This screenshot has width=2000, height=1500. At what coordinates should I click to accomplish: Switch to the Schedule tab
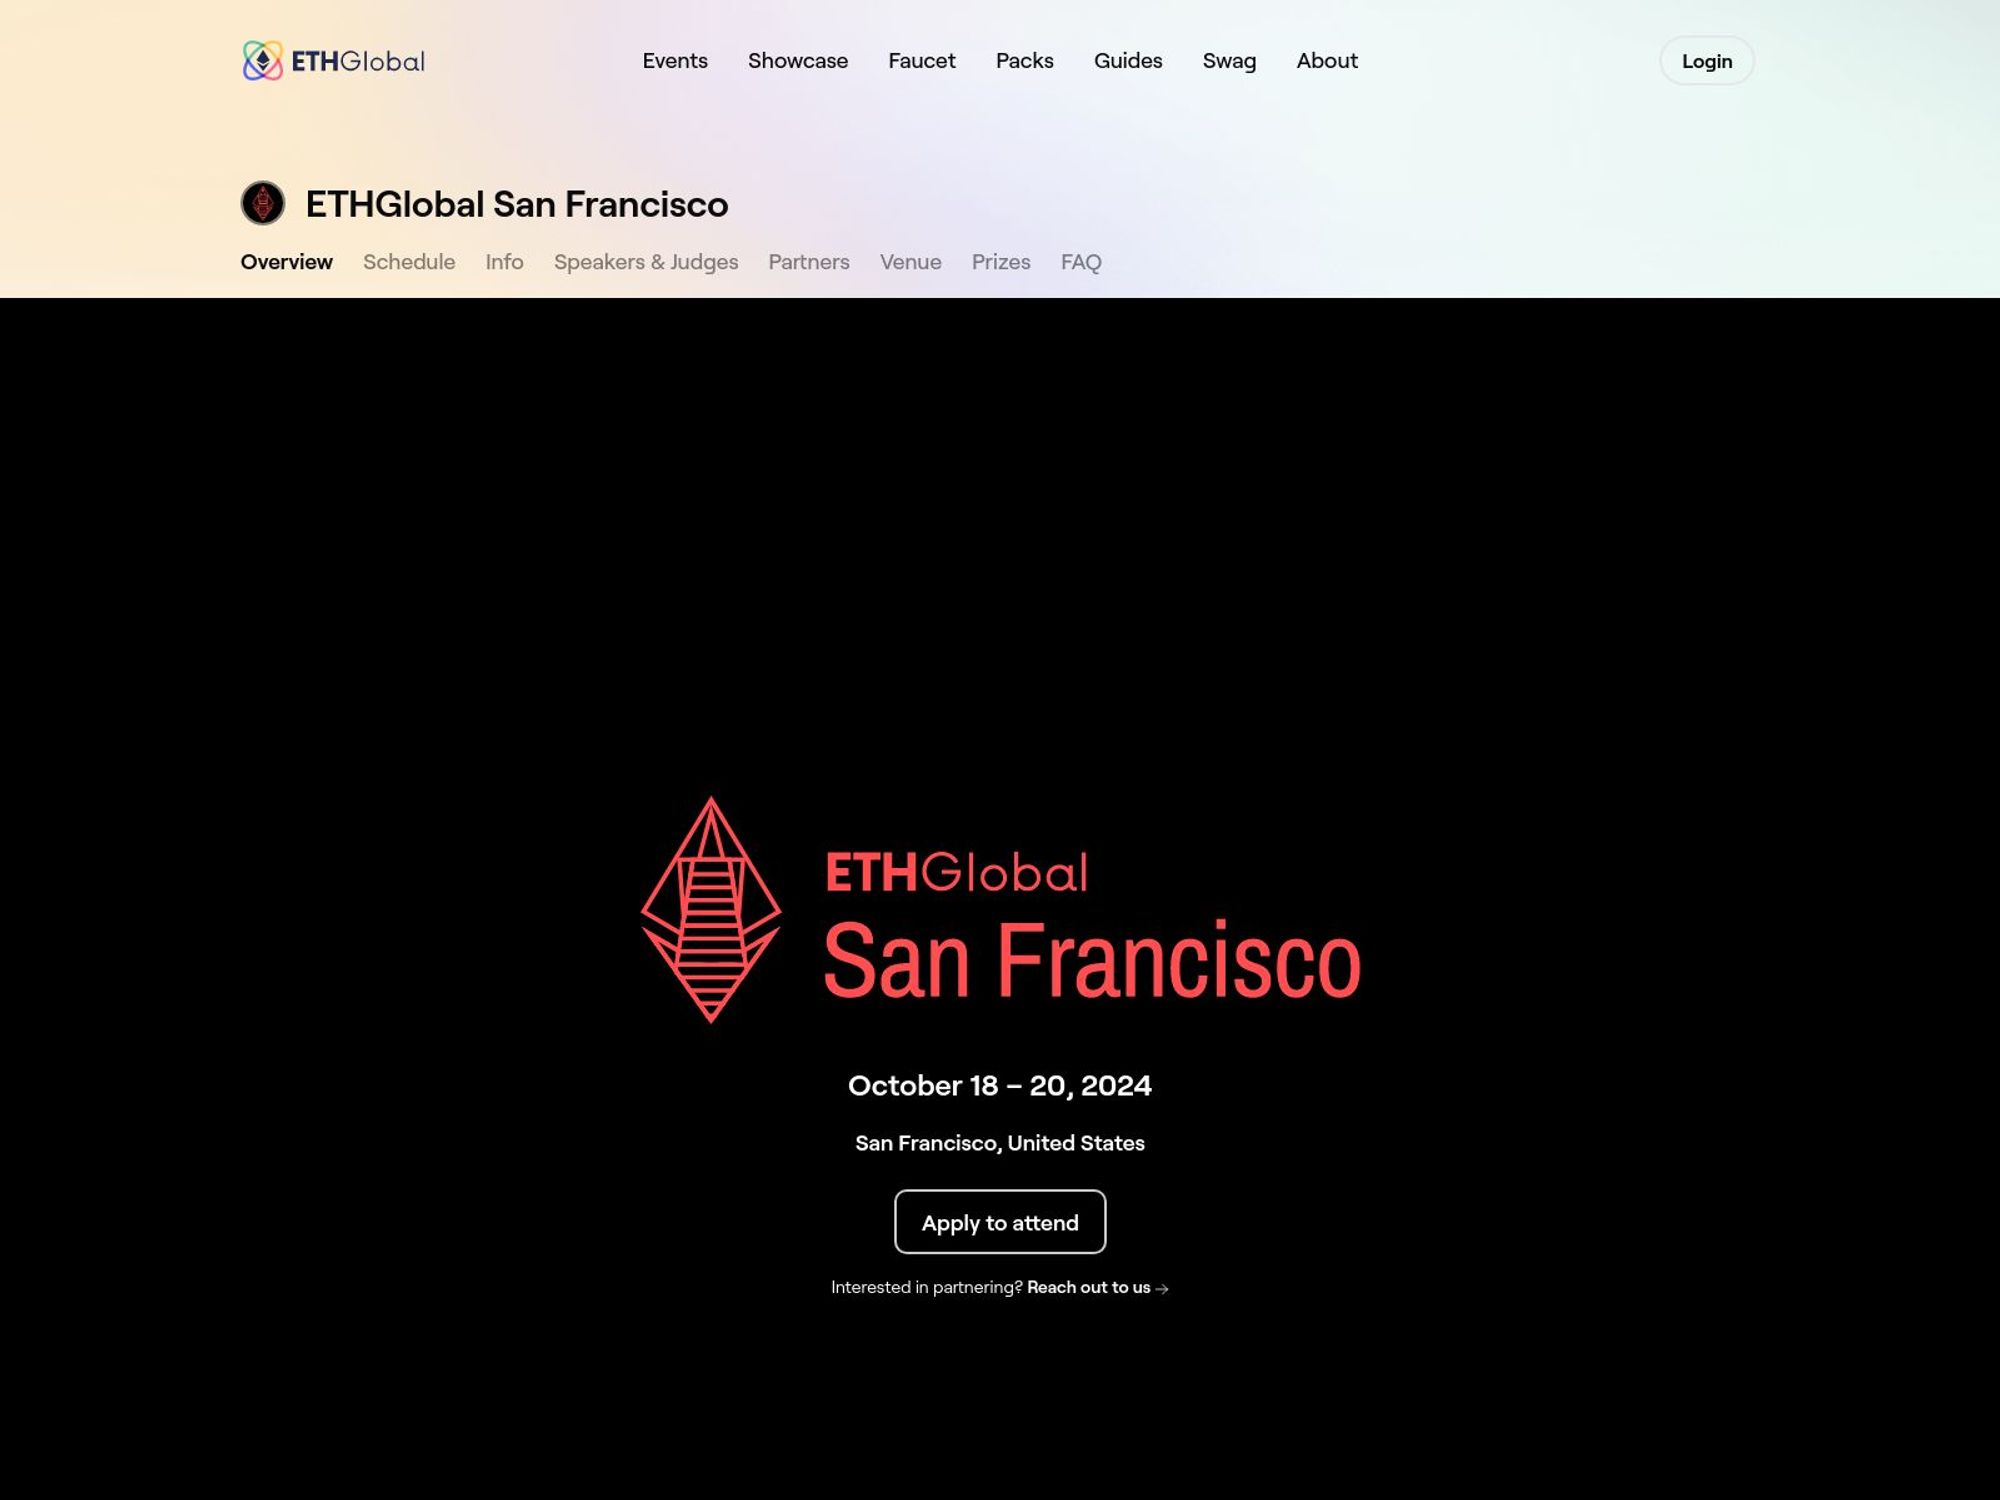pyautogui.click(x=409, y=262)
